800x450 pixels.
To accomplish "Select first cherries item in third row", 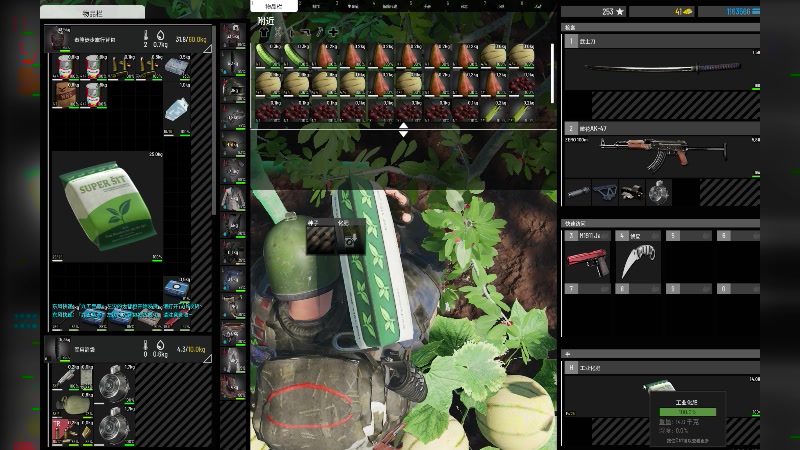I will click(268, 111).
